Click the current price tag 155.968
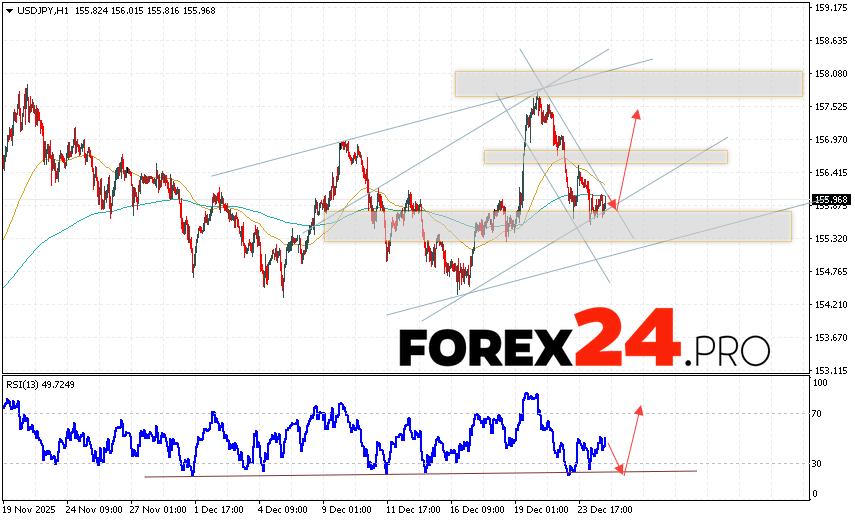Viewport: 855px width, 521px height. point(831,199)
